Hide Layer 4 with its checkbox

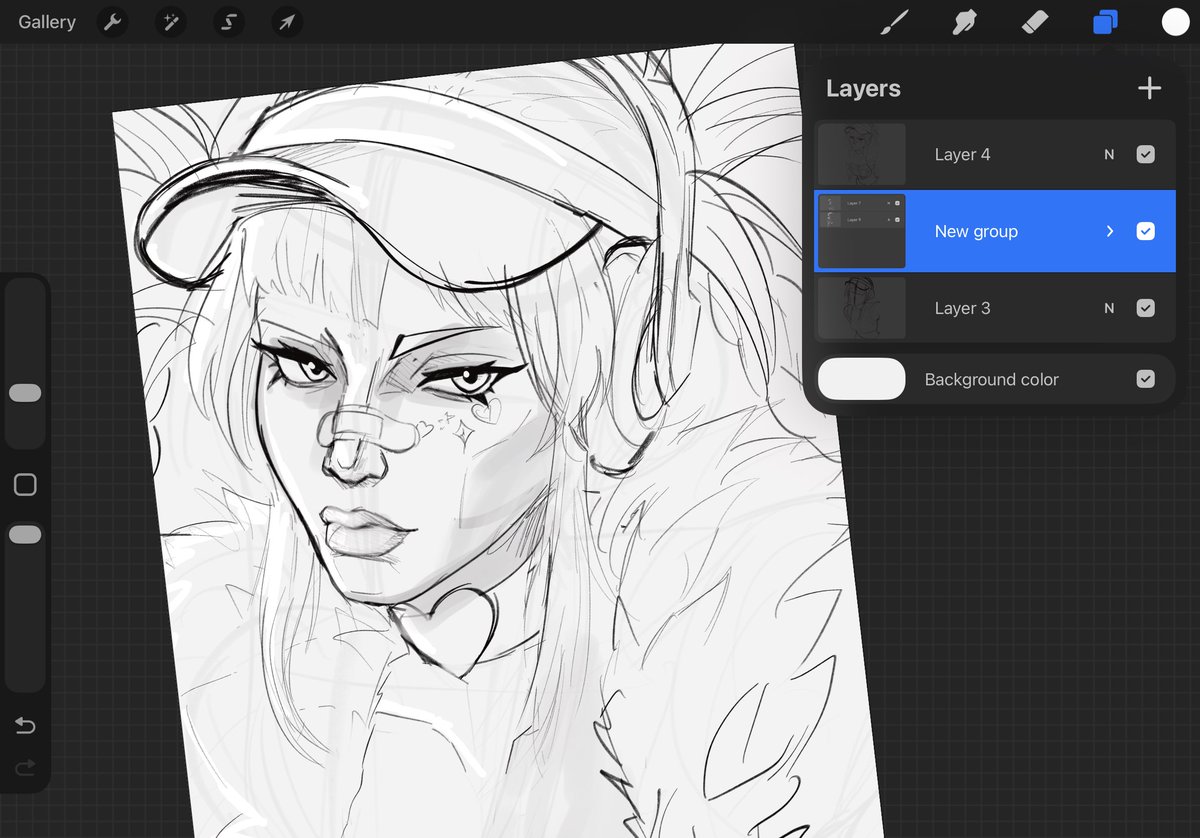pos(1146,154)
